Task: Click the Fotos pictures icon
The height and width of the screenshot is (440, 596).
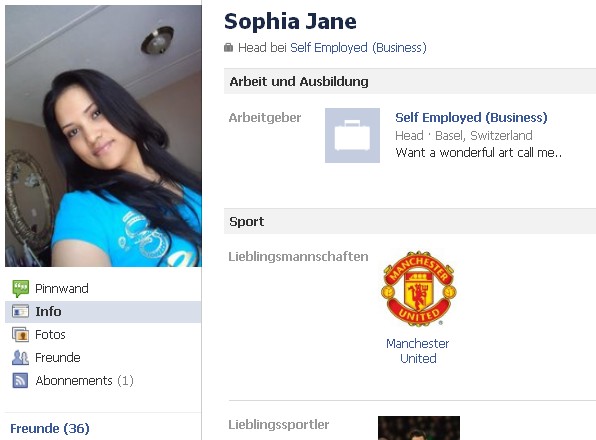Action: [x=21, y=335]
